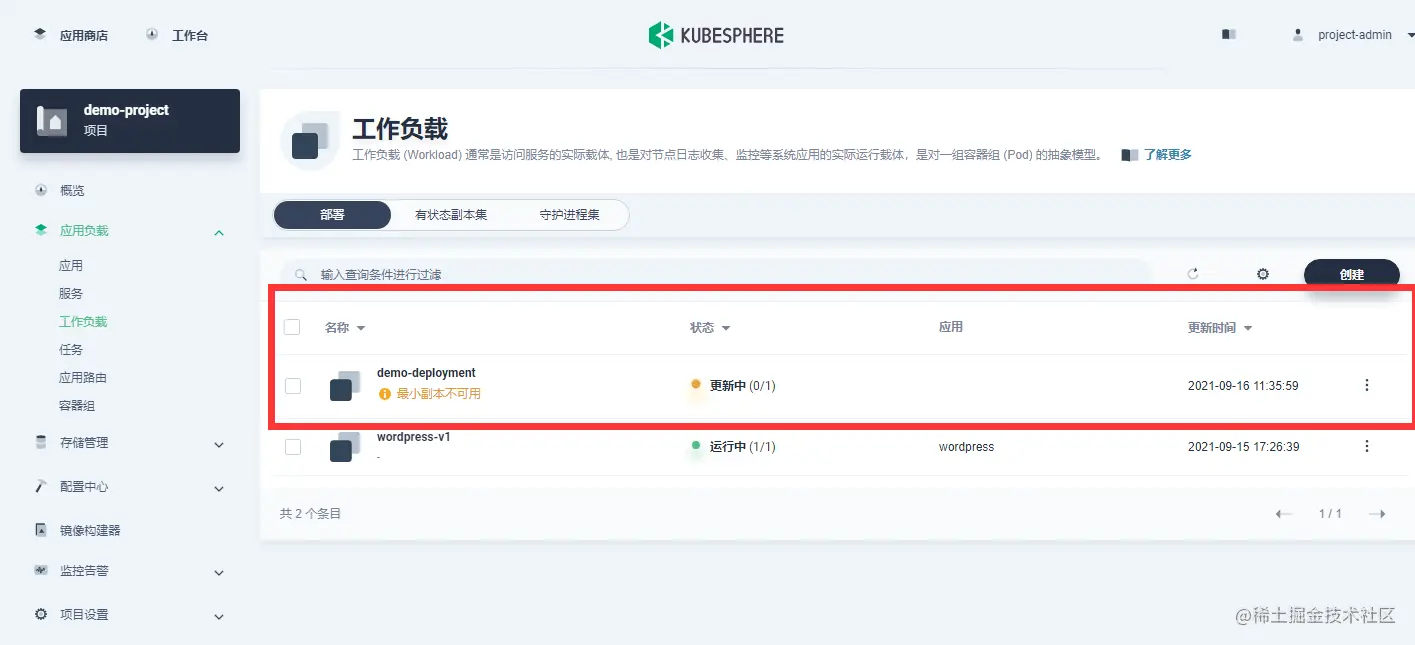This screenshot has width=1415, height=645.
Task: Expand the 监控告警 section chevron
Action: pos(219,572)
